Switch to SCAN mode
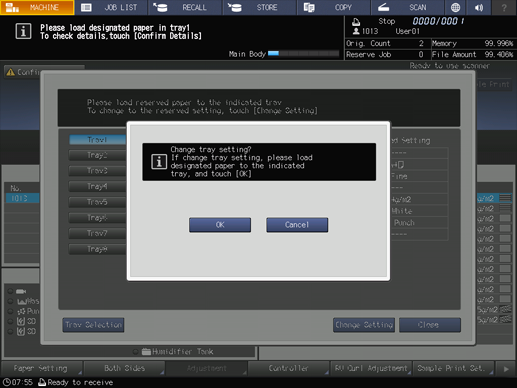Screen dimensions: 517x388 (407, 7)
